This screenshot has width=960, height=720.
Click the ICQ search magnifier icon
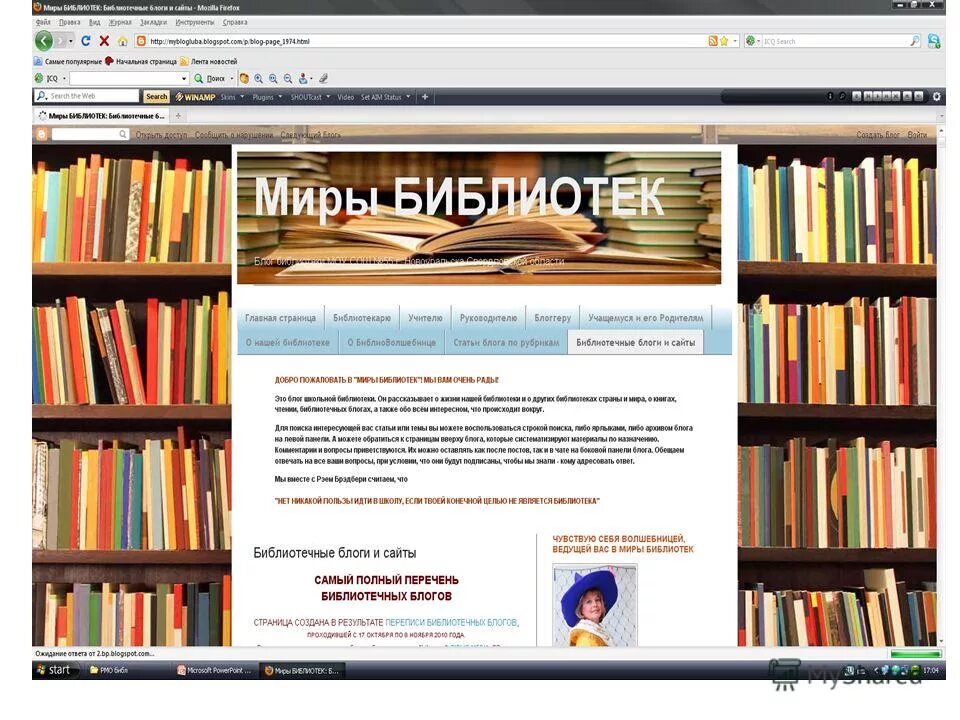coord(913,41)
